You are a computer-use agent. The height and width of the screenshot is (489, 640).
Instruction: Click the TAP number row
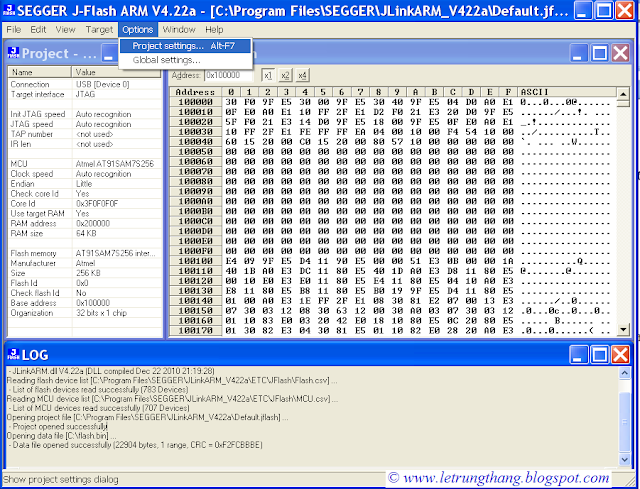[x=84, y=134]
